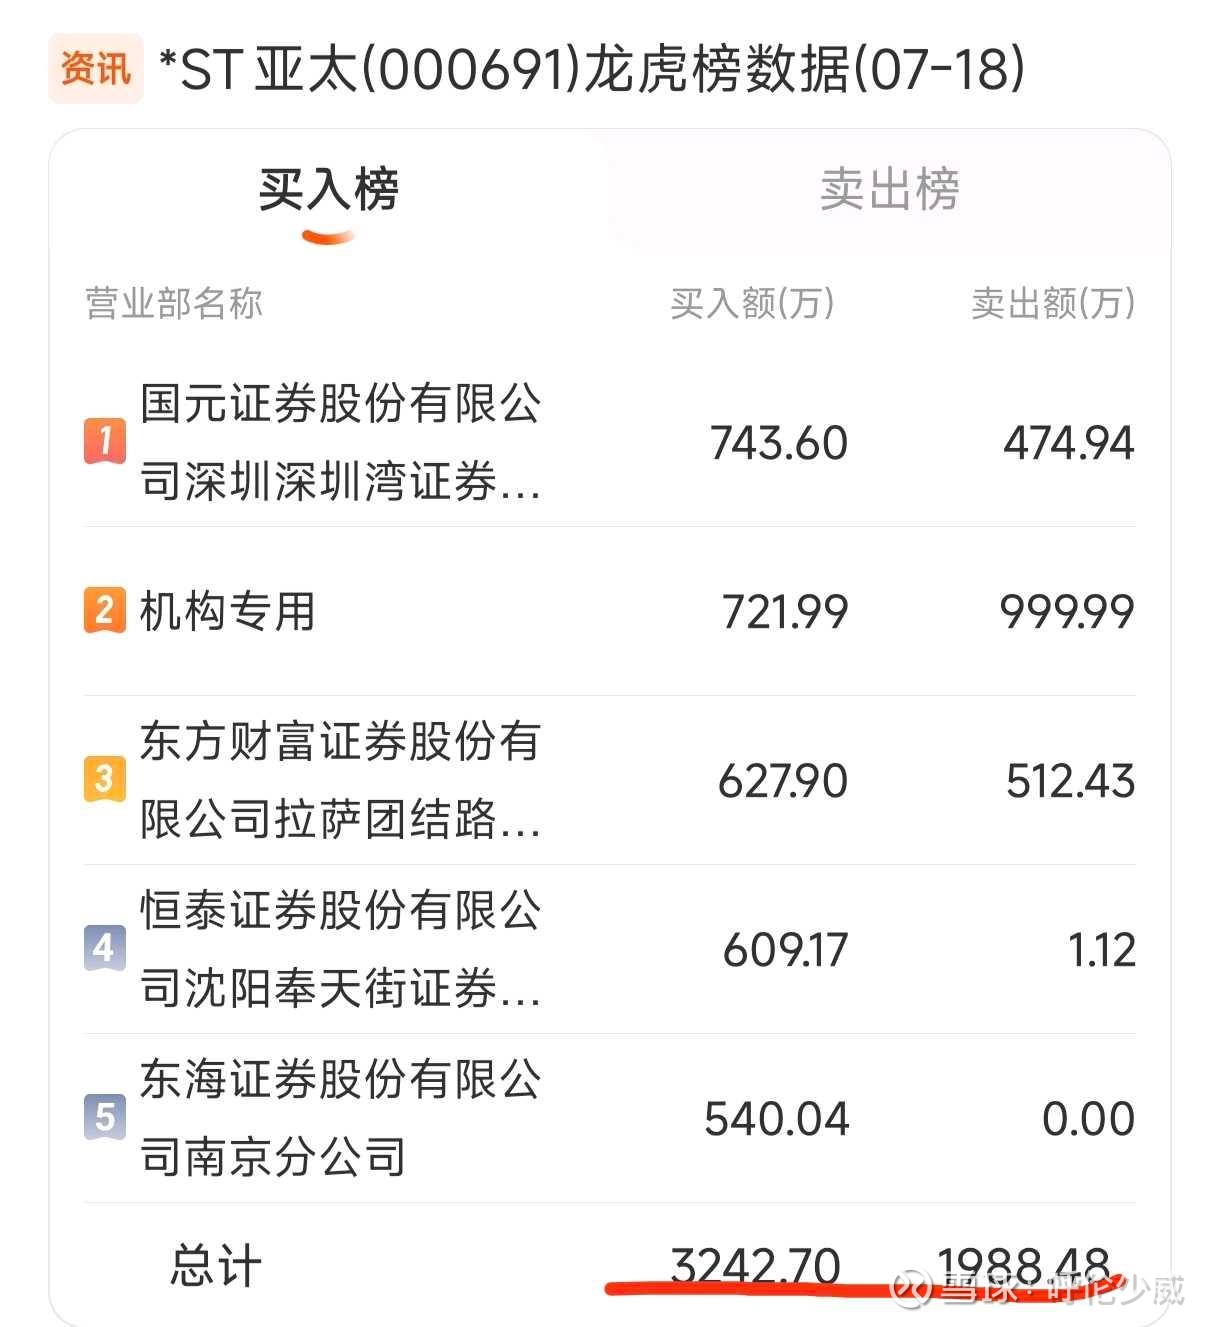Click the buy amount 743.60
The image size is (1220, 1327).
[x=779, y=443]
